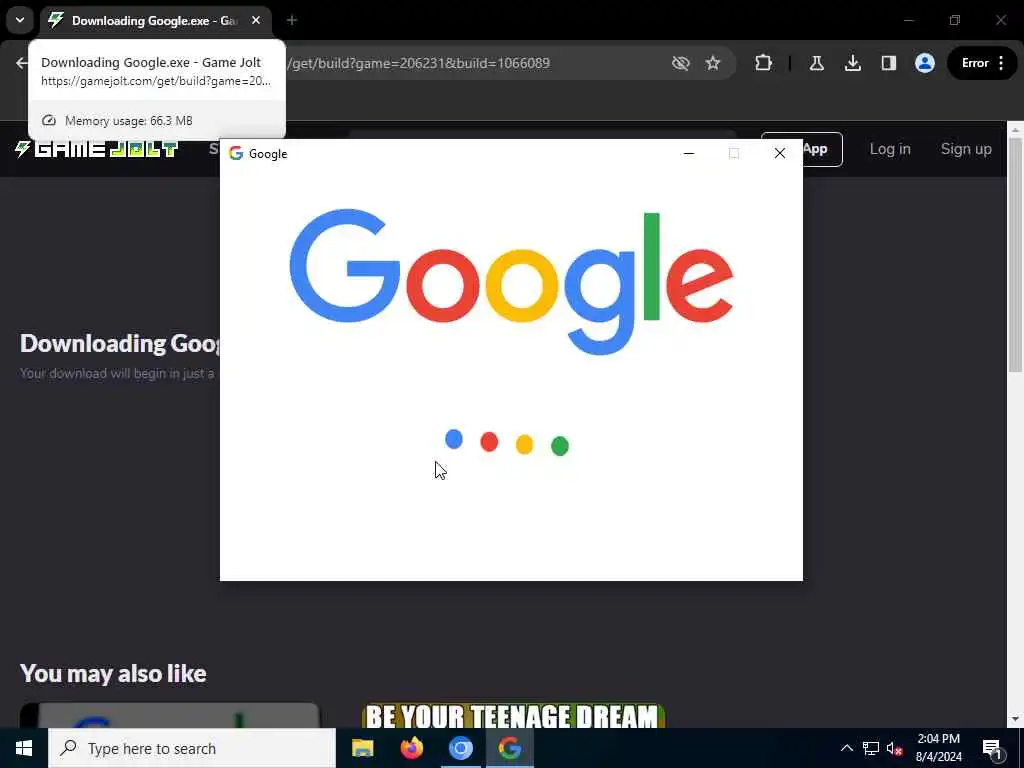
Task: Open the Chrome tab search dropdown arrow
Action: tap(20, 20)
